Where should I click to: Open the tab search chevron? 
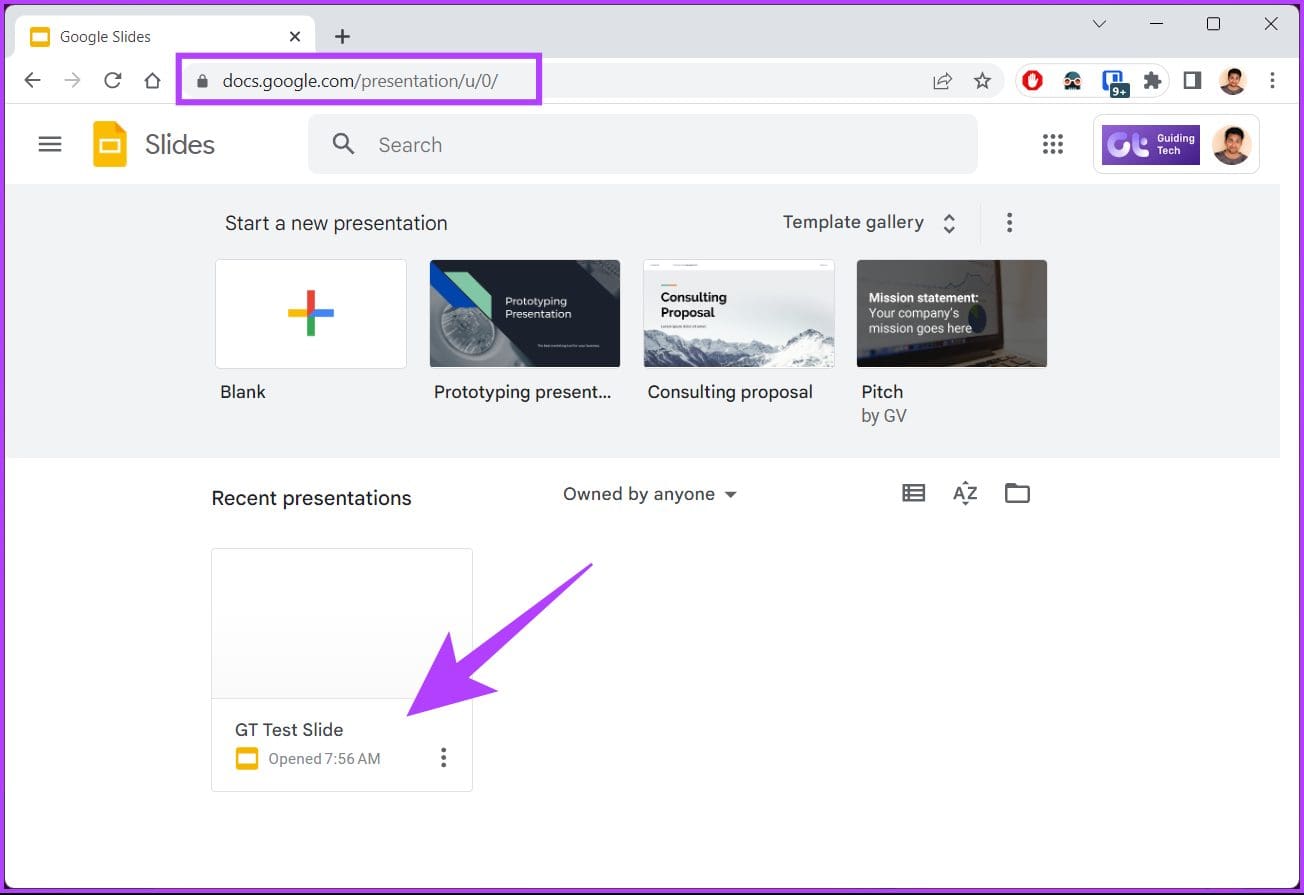point(1099,24)
